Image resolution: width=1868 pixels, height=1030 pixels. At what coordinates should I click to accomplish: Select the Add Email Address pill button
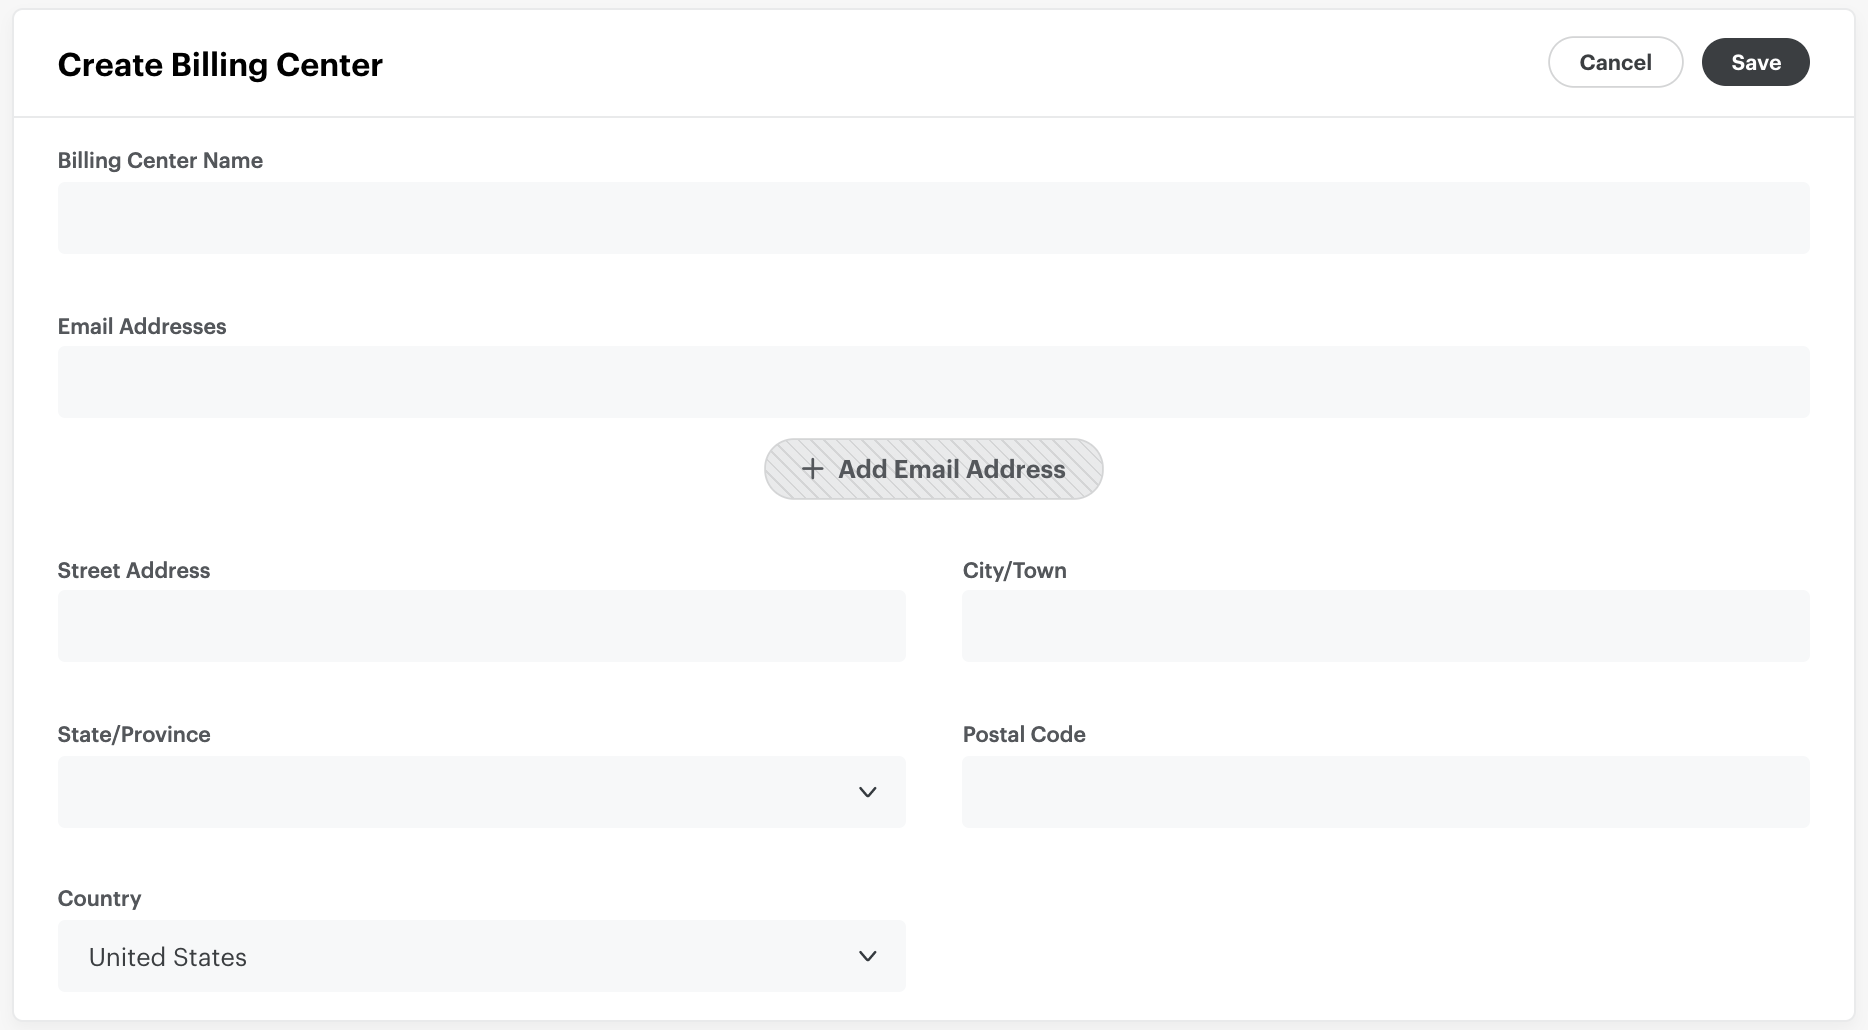pos(932,468)
